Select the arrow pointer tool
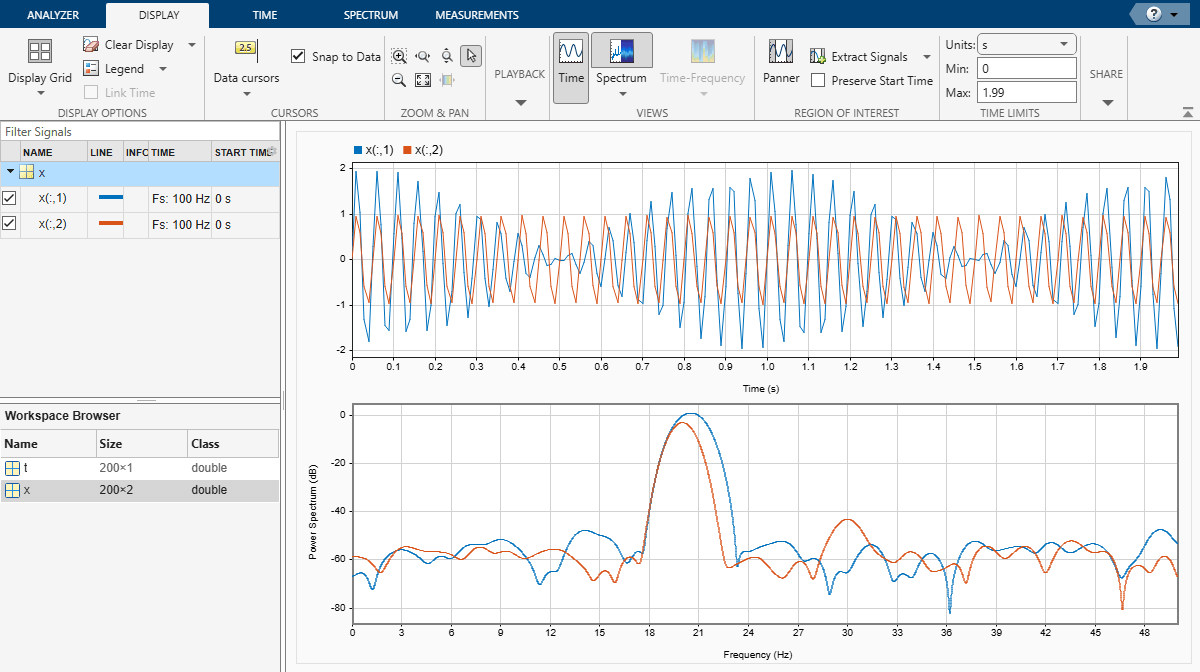This screenshot has width=1200, height=672. click(x=472, y=56)
